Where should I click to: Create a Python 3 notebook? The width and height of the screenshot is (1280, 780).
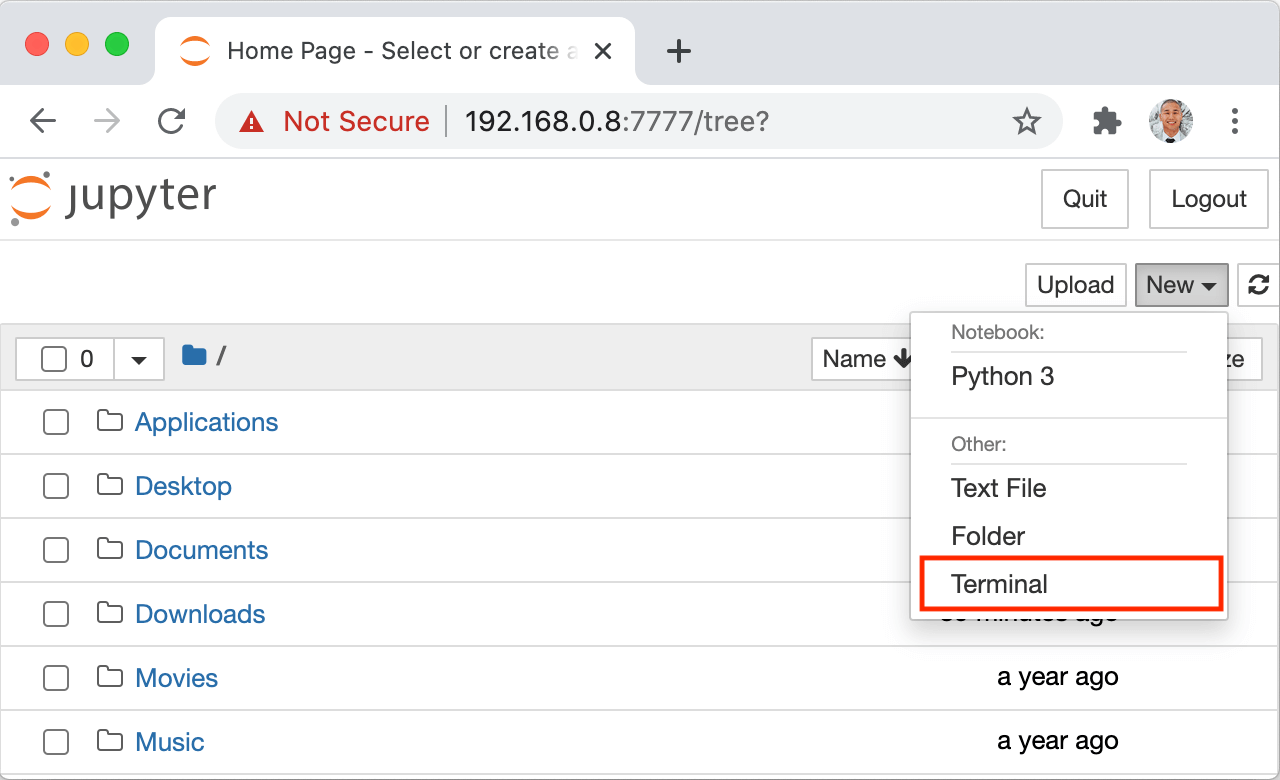[x=1002, y=377]
